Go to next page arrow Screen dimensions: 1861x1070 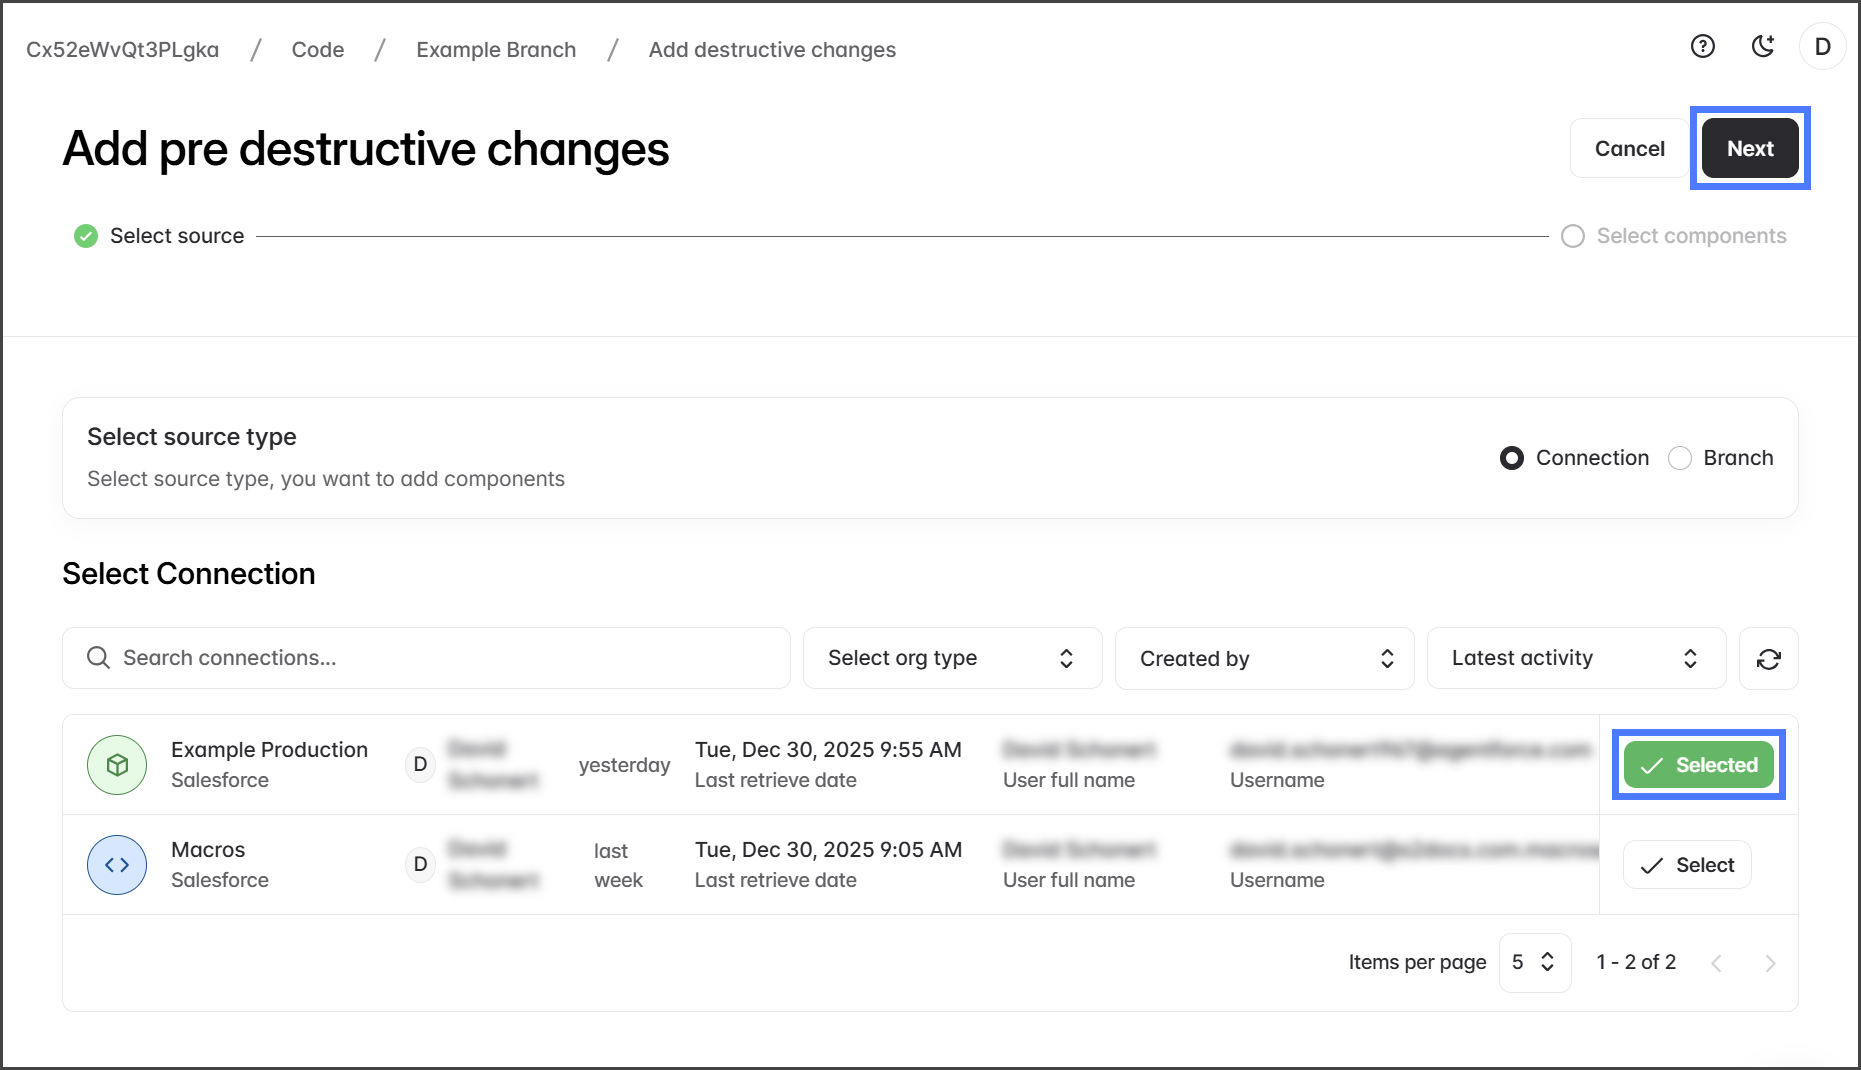1770,963
